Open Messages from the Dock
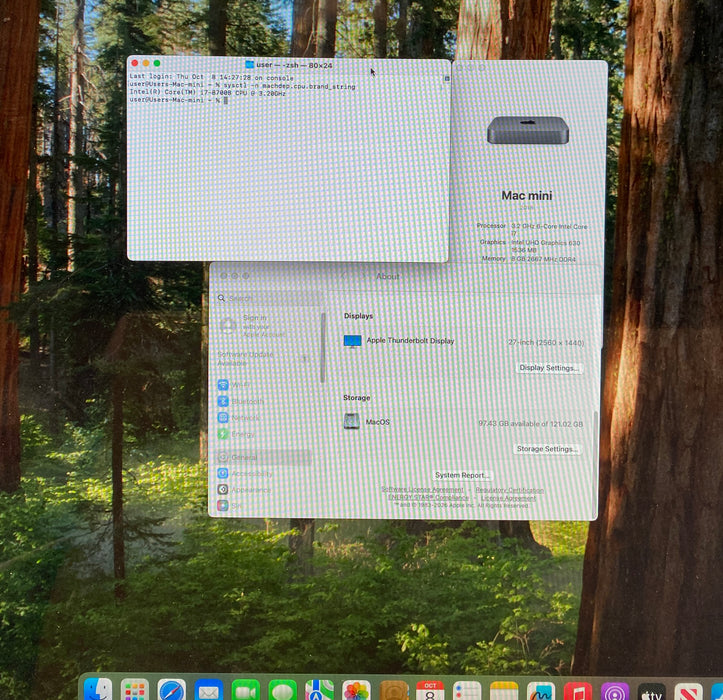Viewport: 723px width, 700px height. click(x=282, y=690)
